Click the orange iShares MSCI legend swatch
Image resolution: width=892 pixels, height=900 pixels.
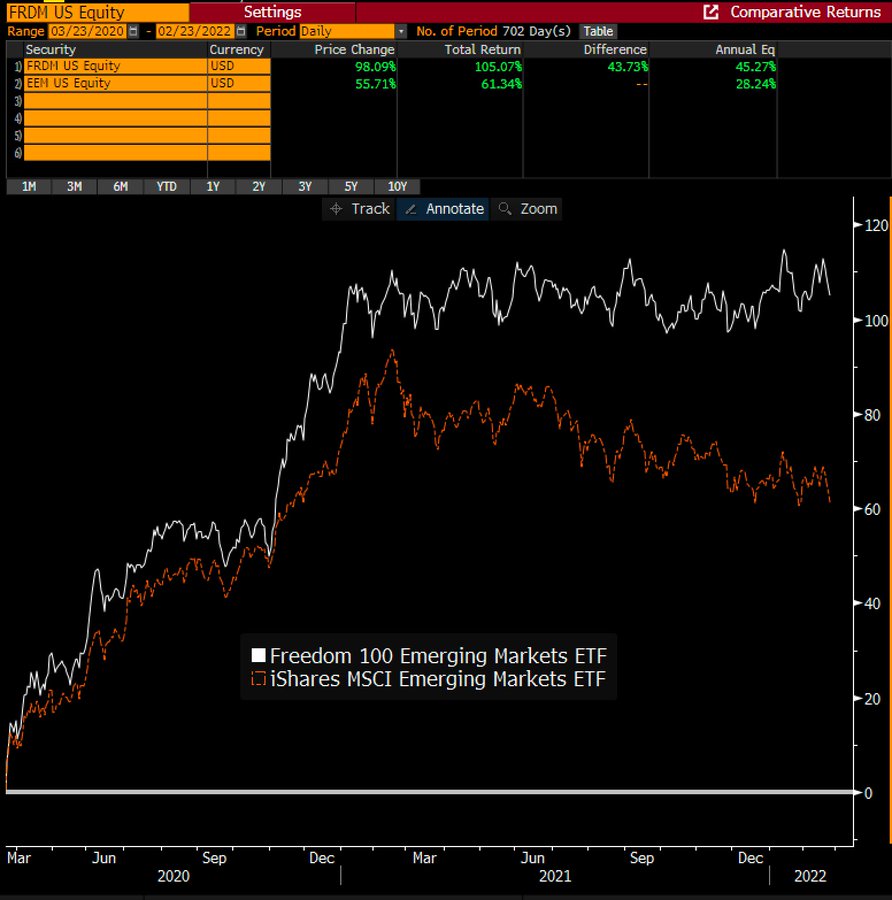[x=258, y=680]
